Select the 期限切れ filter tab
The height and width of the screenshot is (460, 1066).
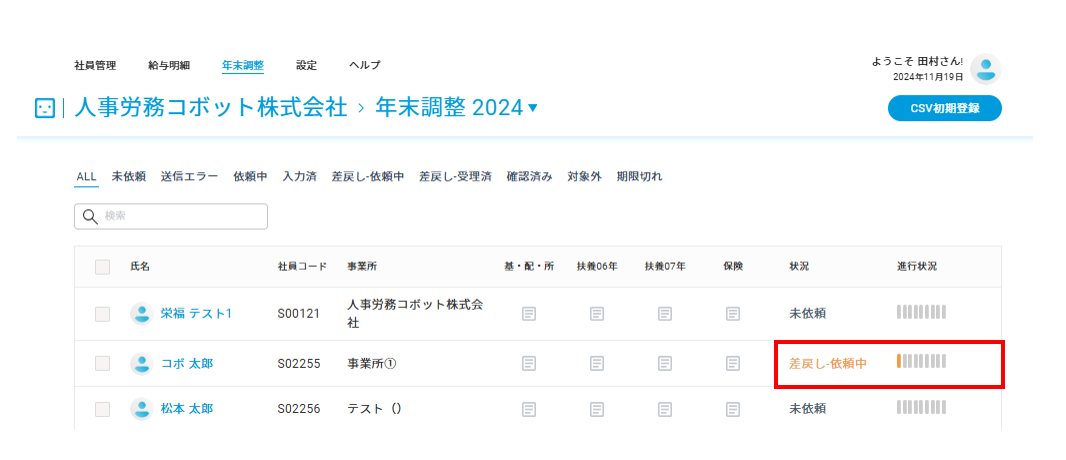tap(640, 177)
